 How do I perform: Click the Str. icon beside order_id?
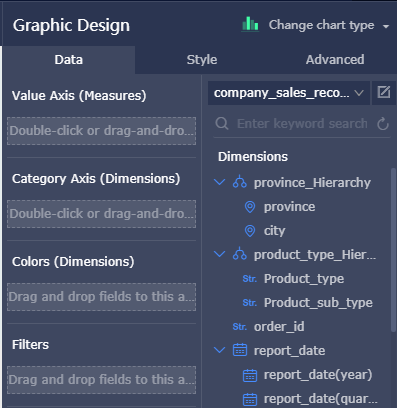(240, 326)
